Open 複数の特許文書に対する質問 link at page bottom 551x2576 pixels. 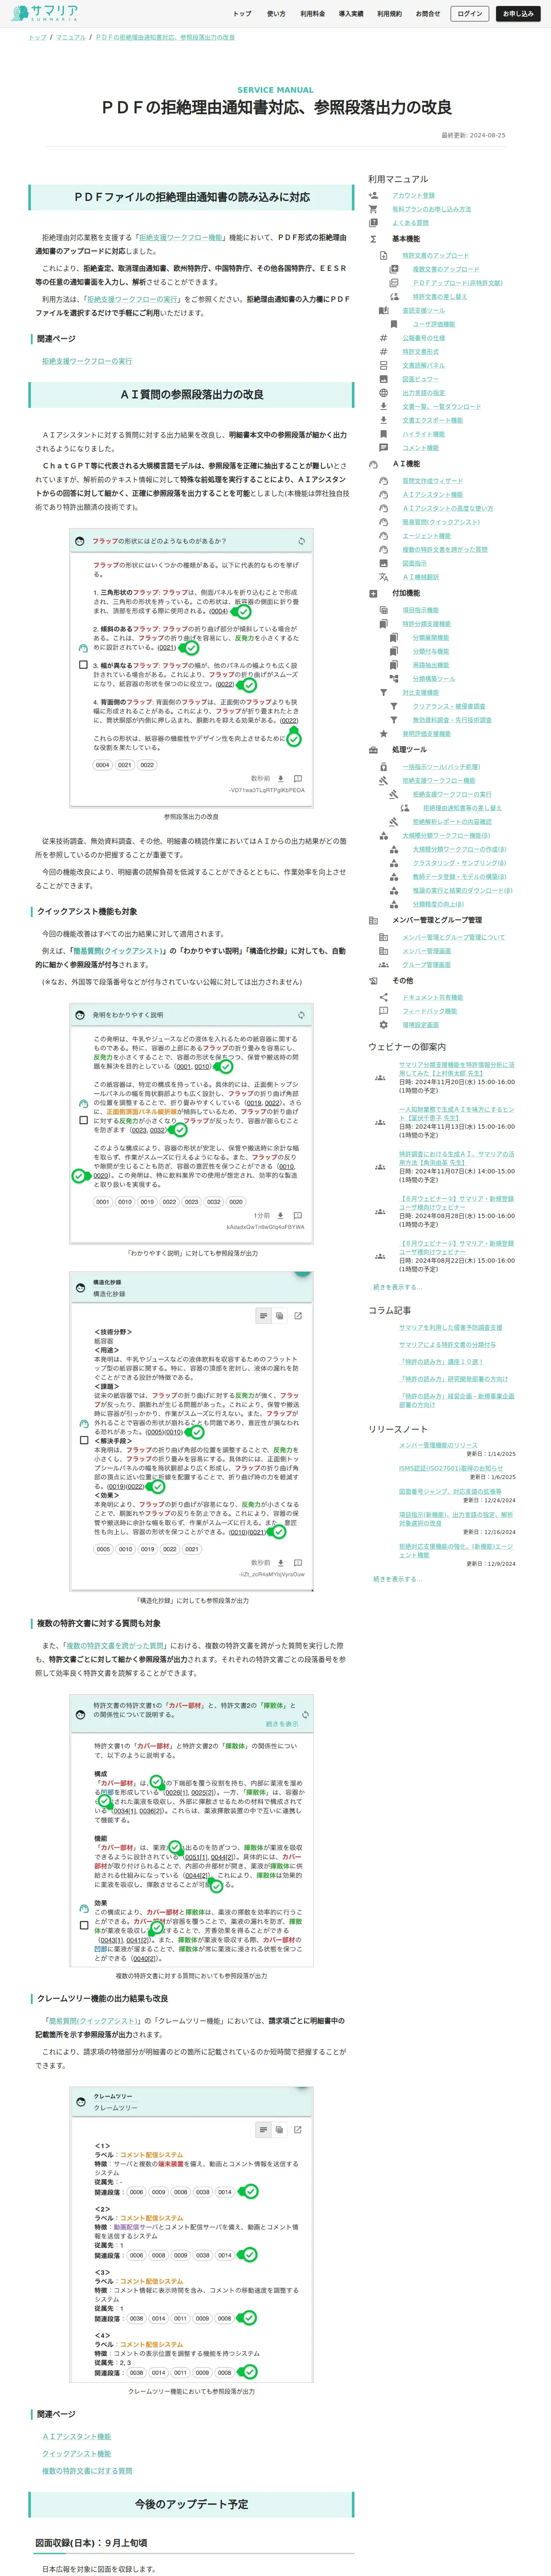click(87, 2470)
